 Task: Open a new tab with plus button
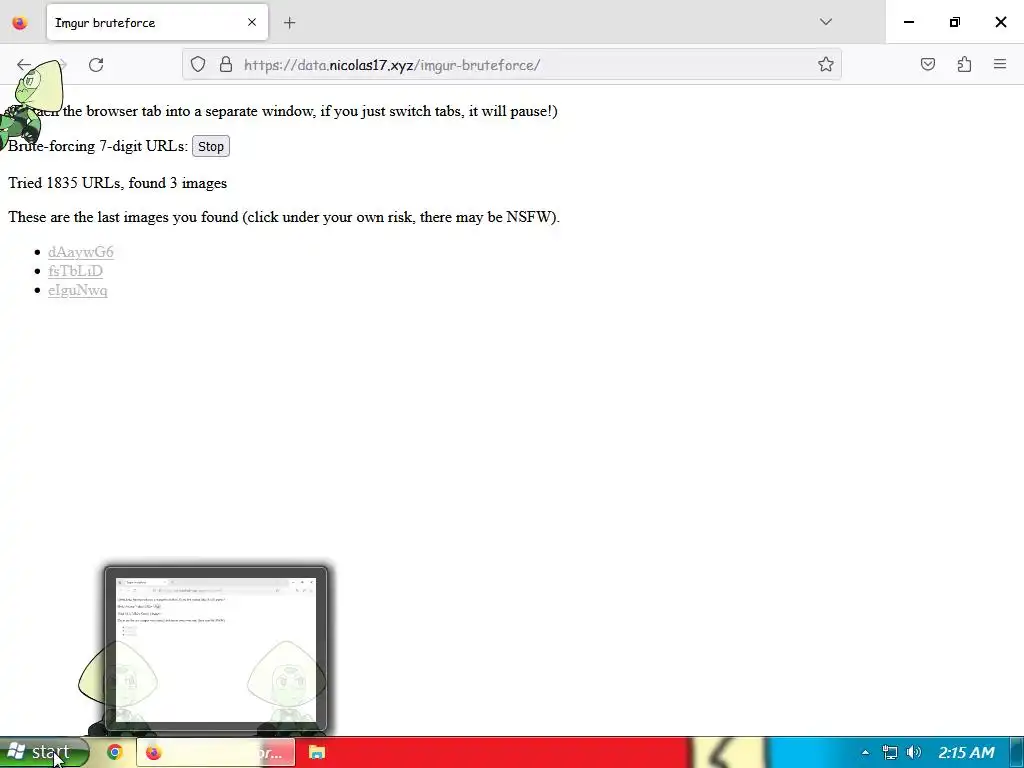pos(289,23)
